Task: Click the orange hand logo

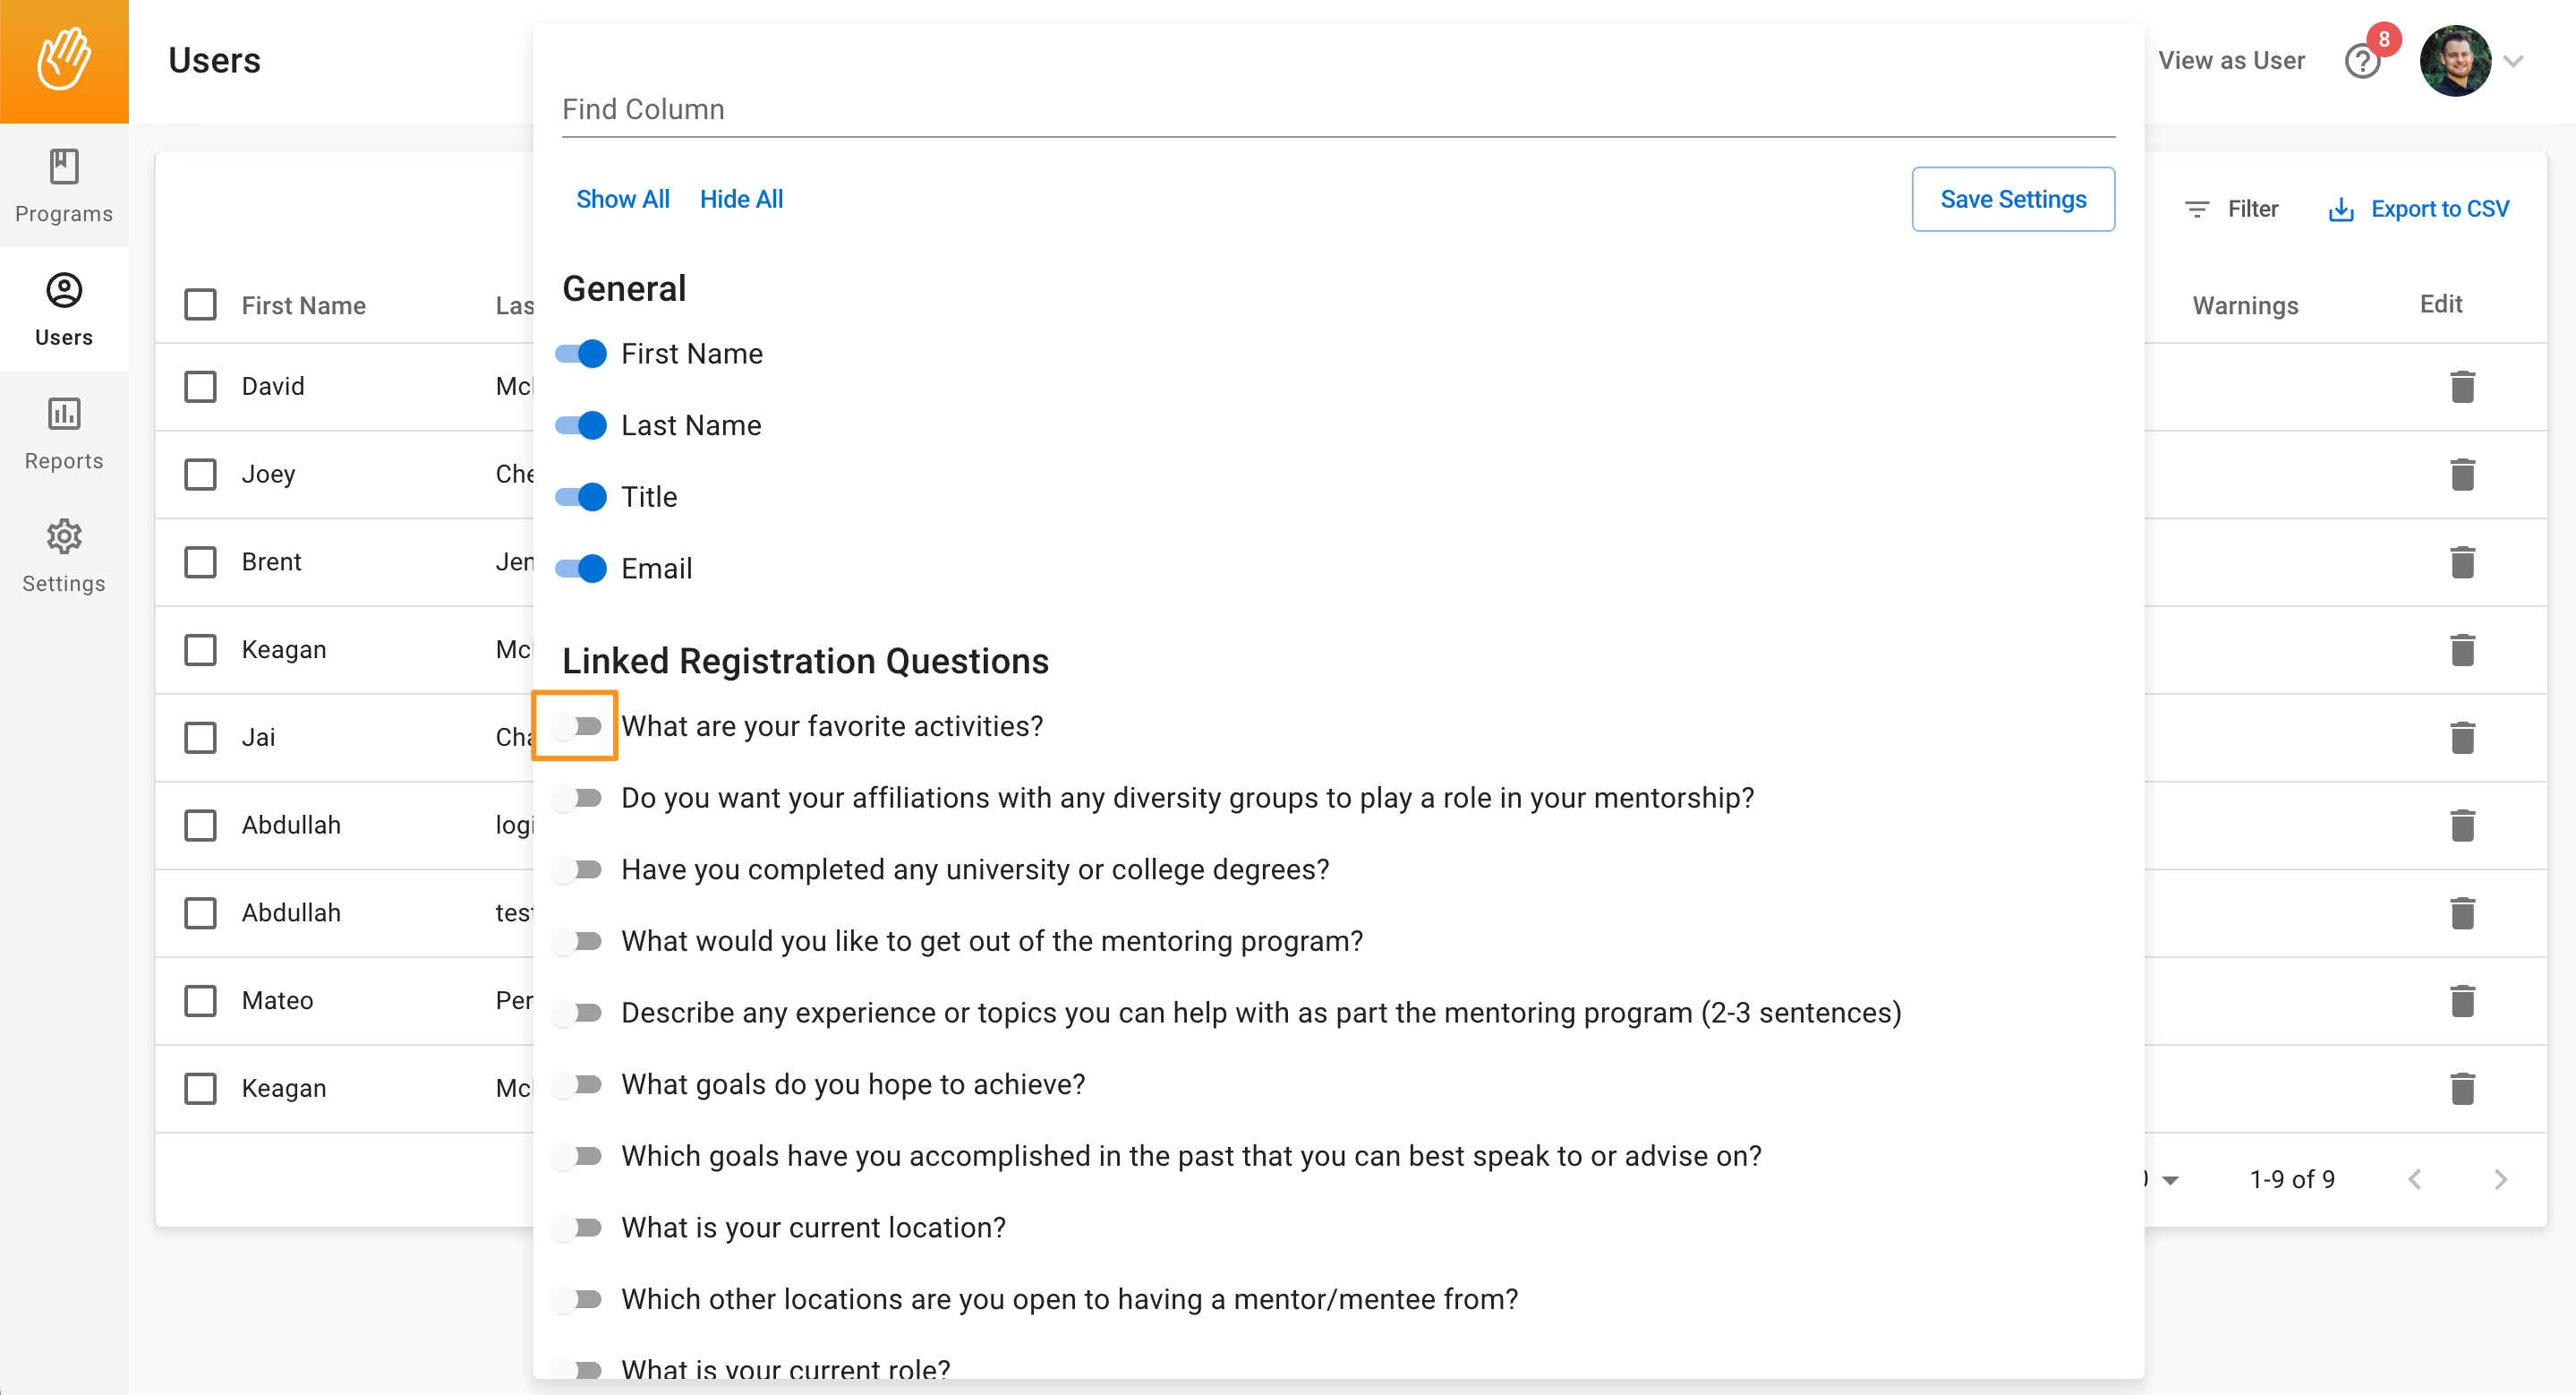Action: 64,61
